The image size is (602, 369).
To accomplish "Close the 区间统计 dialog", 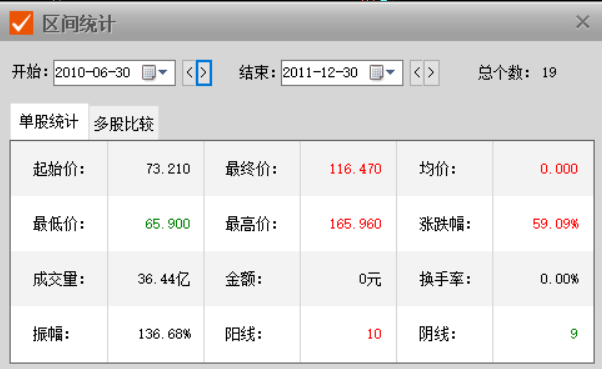I will point(582,22).
